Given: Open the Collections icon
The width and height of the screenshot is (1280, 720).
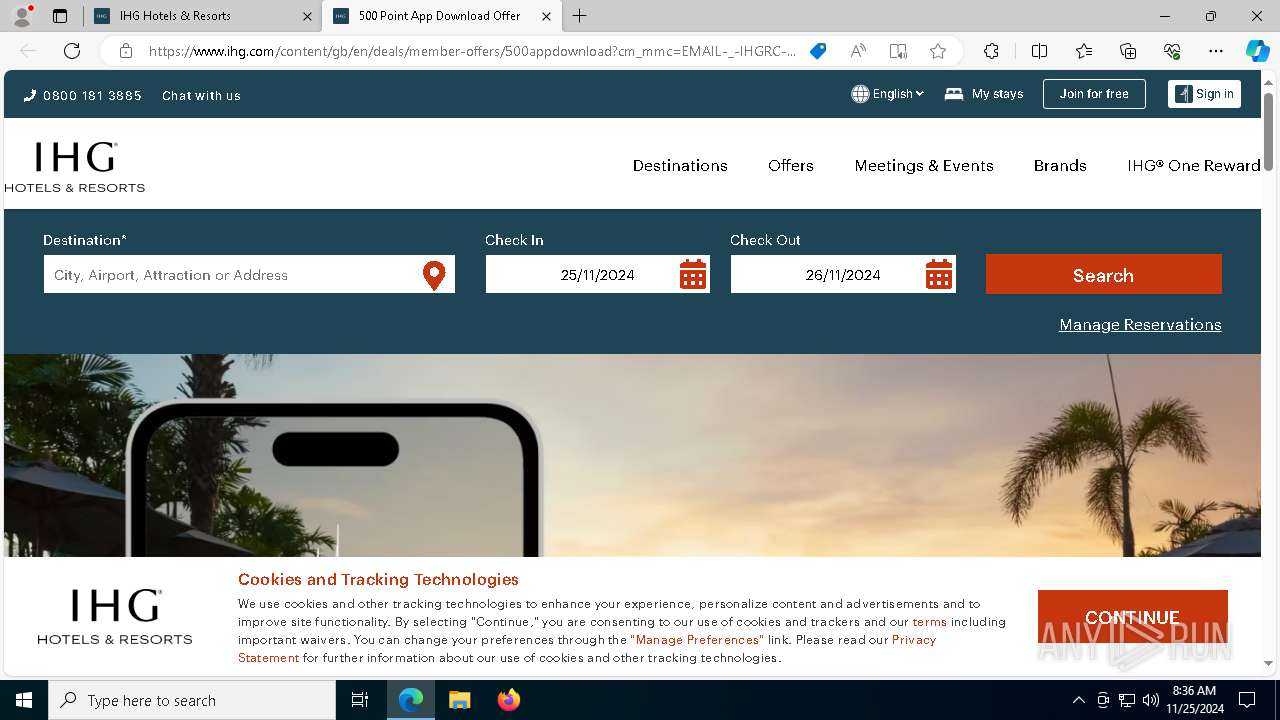Looking at the screenshot, I should tap(1128, 51).
